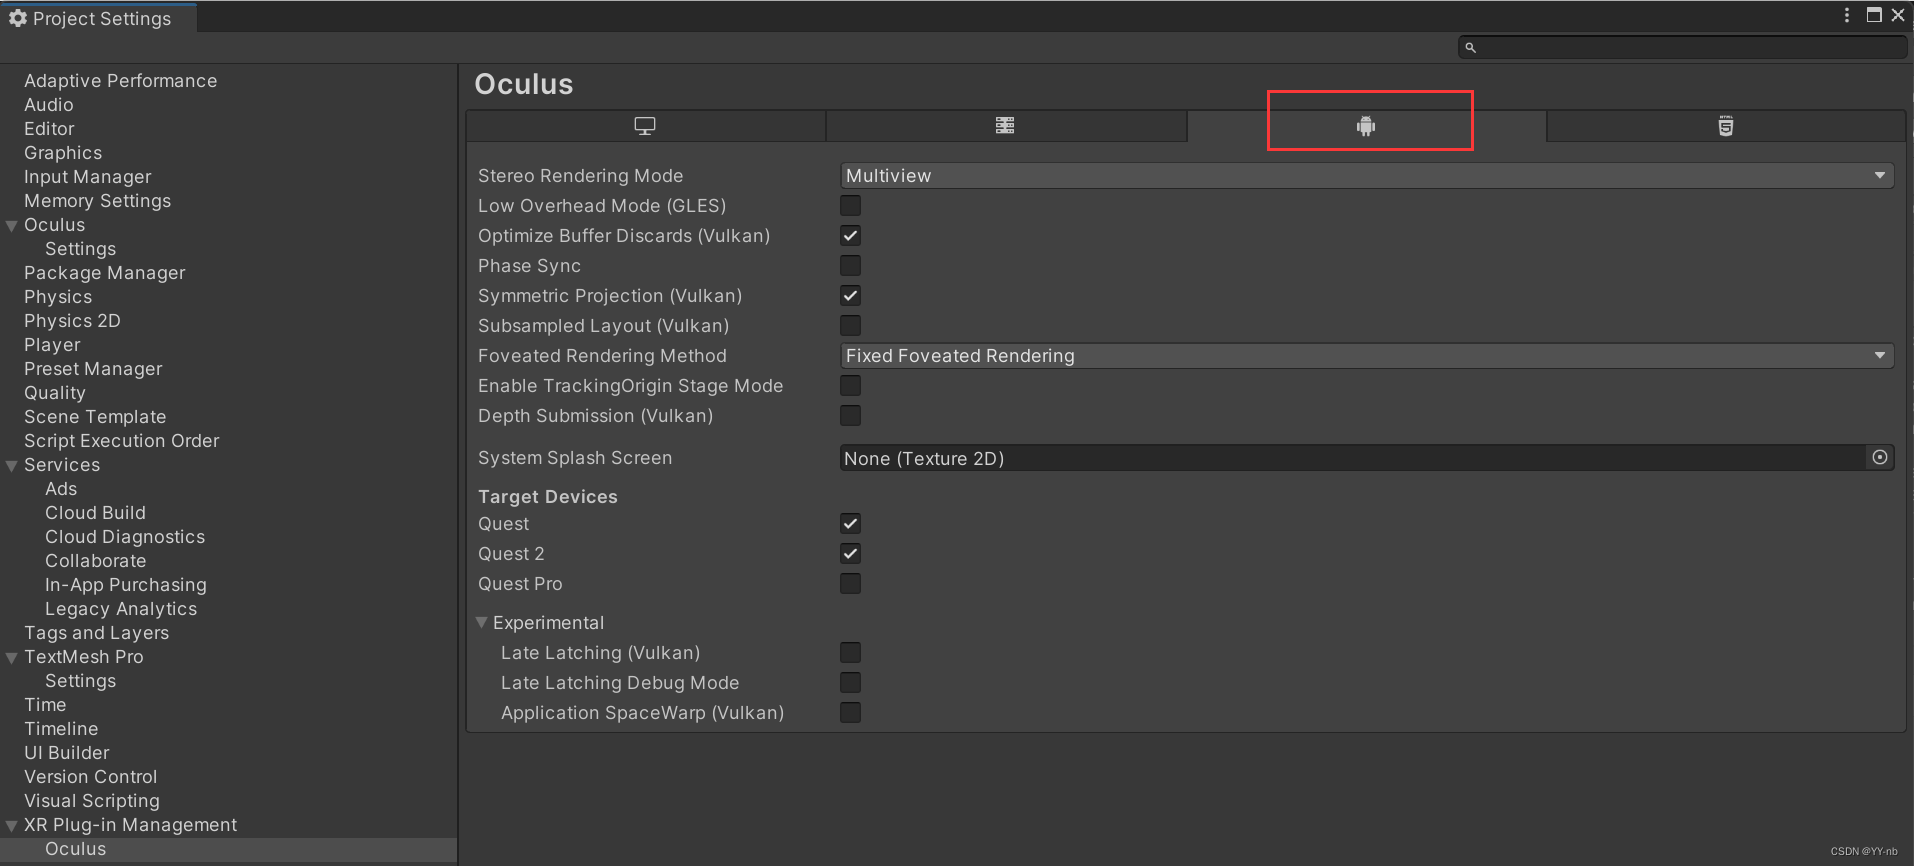The height and width of the screenshot is (866, 1914).
Task: Collapse the Experimental section
Action: 482,623
